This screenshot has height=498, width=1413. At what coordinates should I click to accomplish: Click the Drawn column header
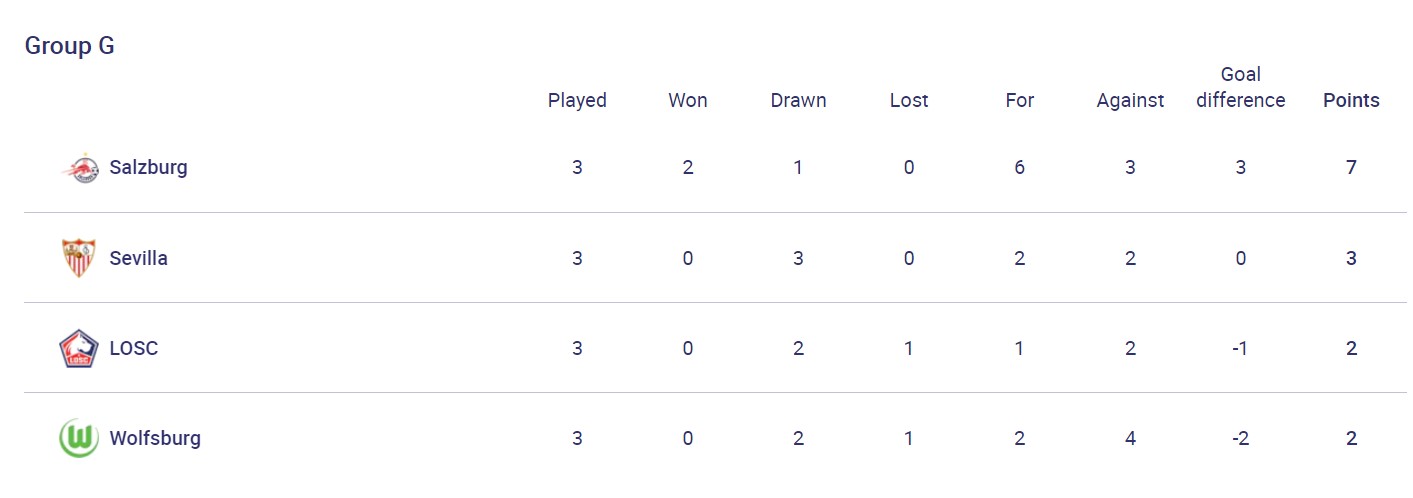coord(798,100)
